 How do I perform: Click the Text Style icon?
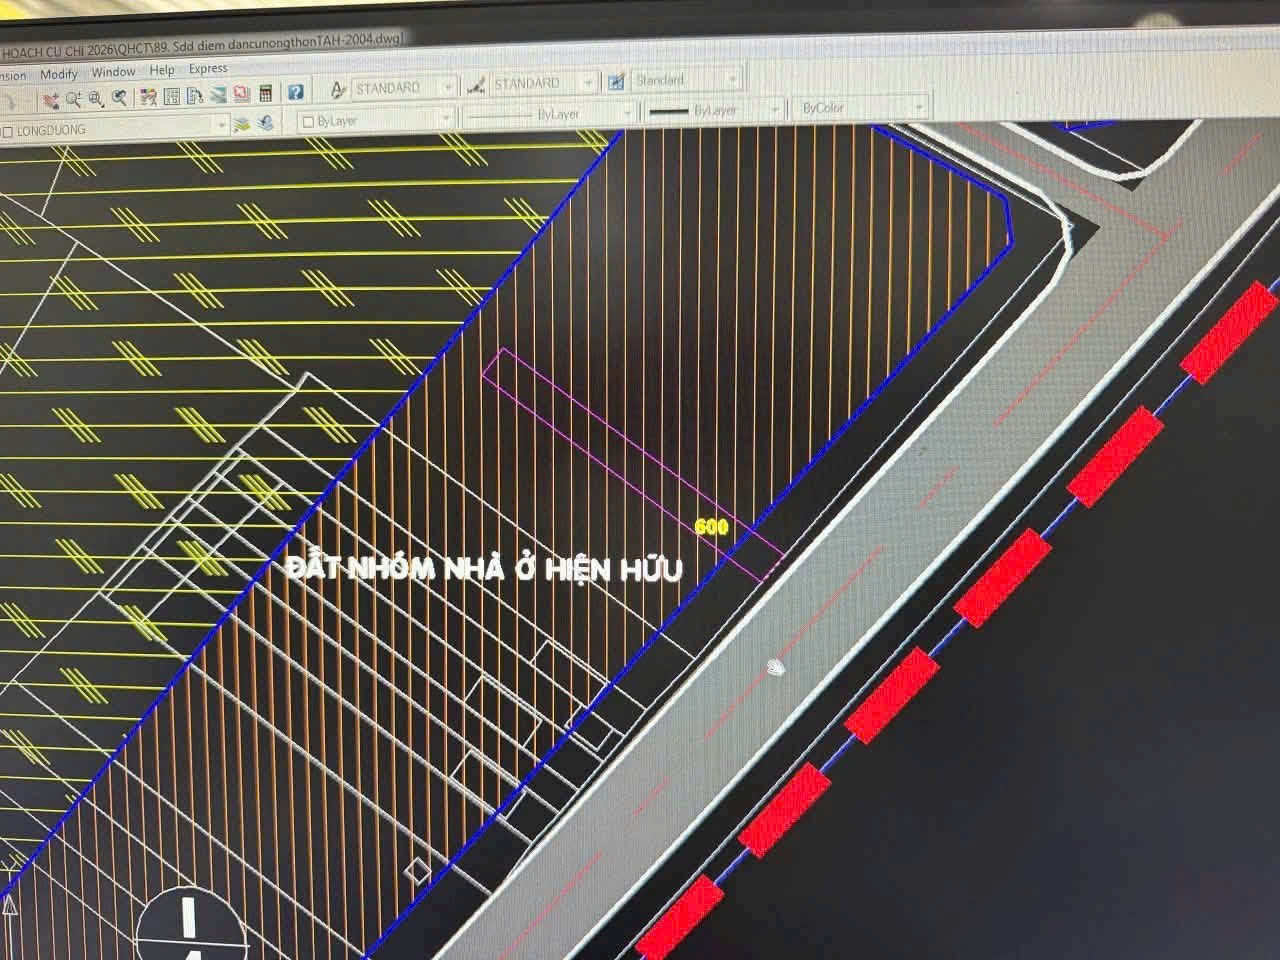pyautogui.click(x=339, y=89)
